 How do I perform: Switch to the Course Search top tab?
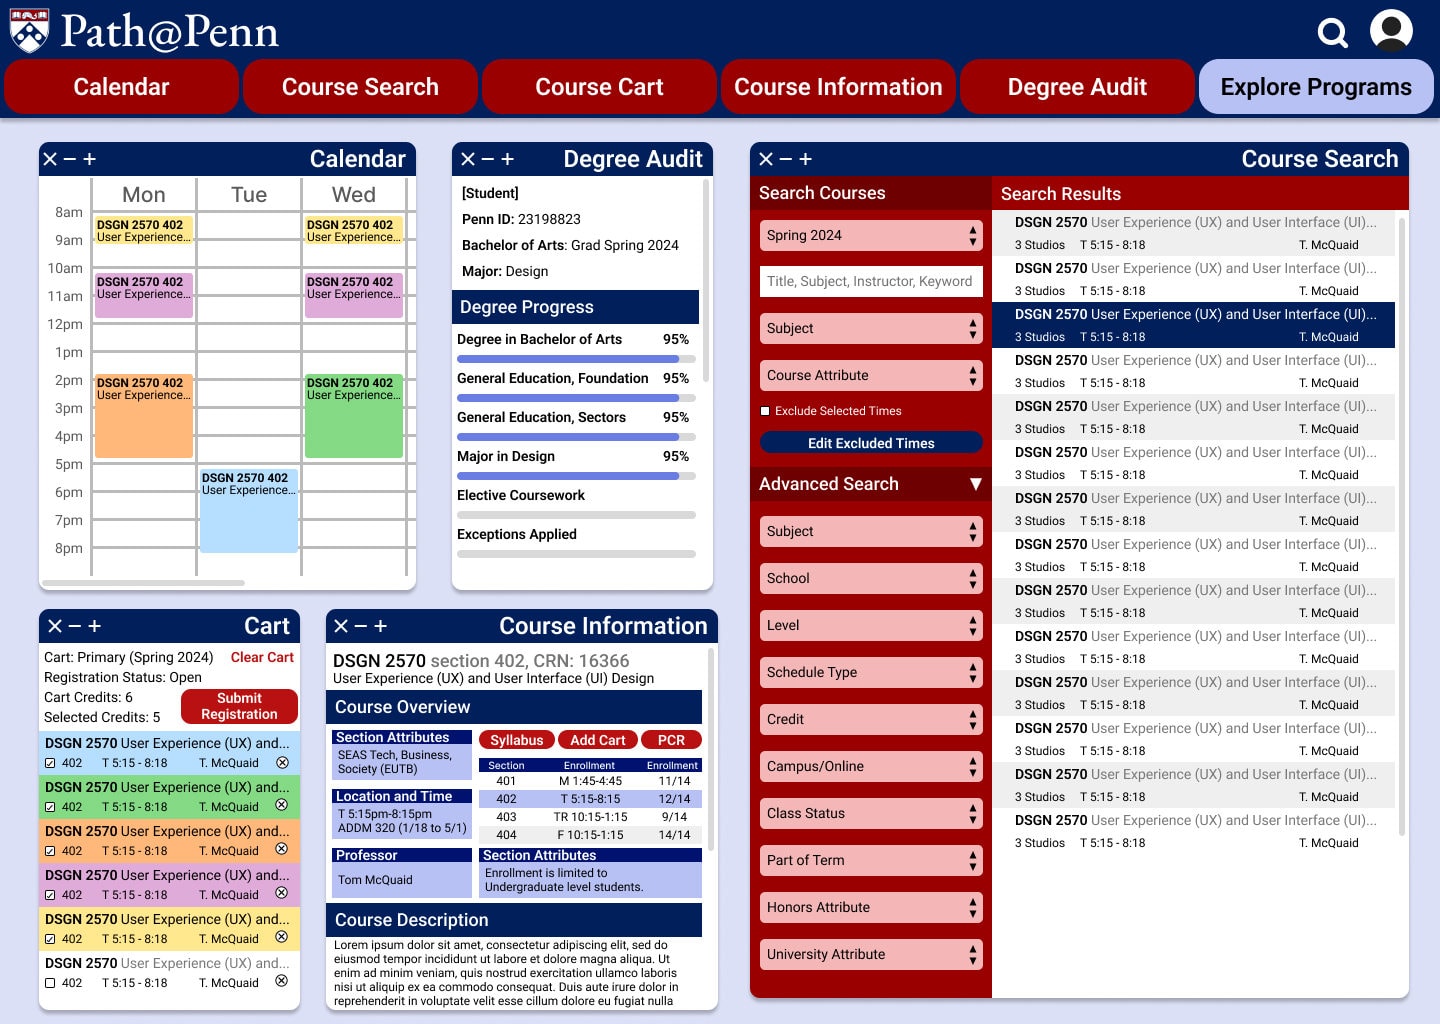point(360,87)
